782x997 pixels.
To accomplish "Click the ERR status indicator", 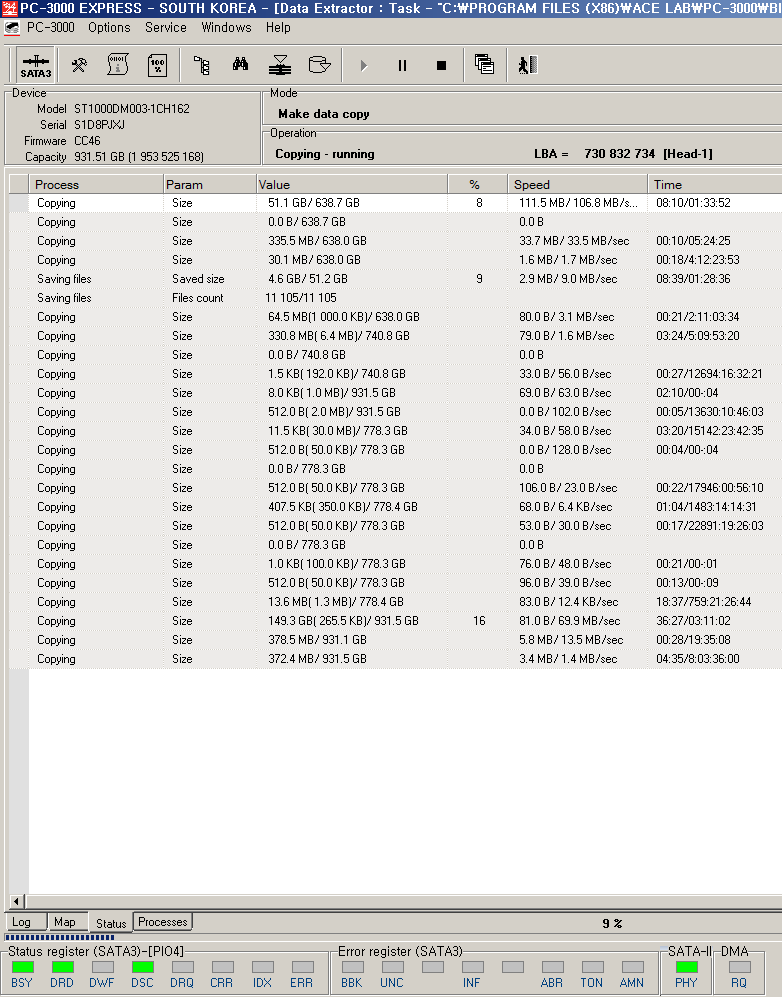I will (303, 966).
